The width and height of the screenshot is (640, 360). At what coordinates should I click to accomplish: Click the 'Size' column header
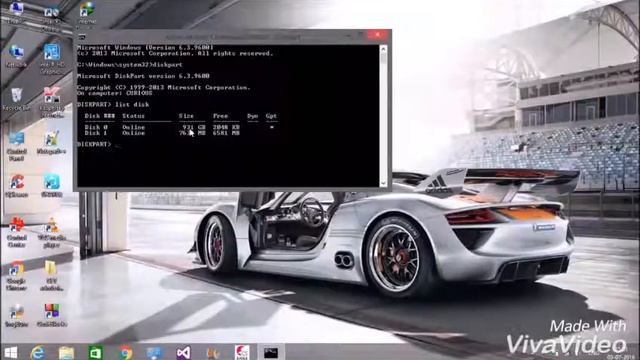coord(187,116)
